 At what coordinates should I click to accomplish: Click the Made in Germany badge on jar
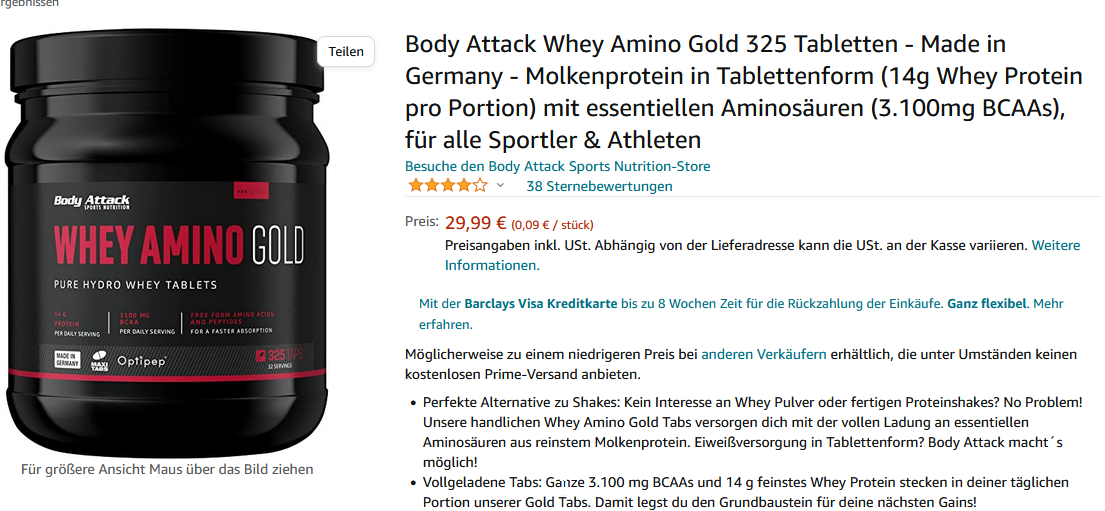point(68,359)
